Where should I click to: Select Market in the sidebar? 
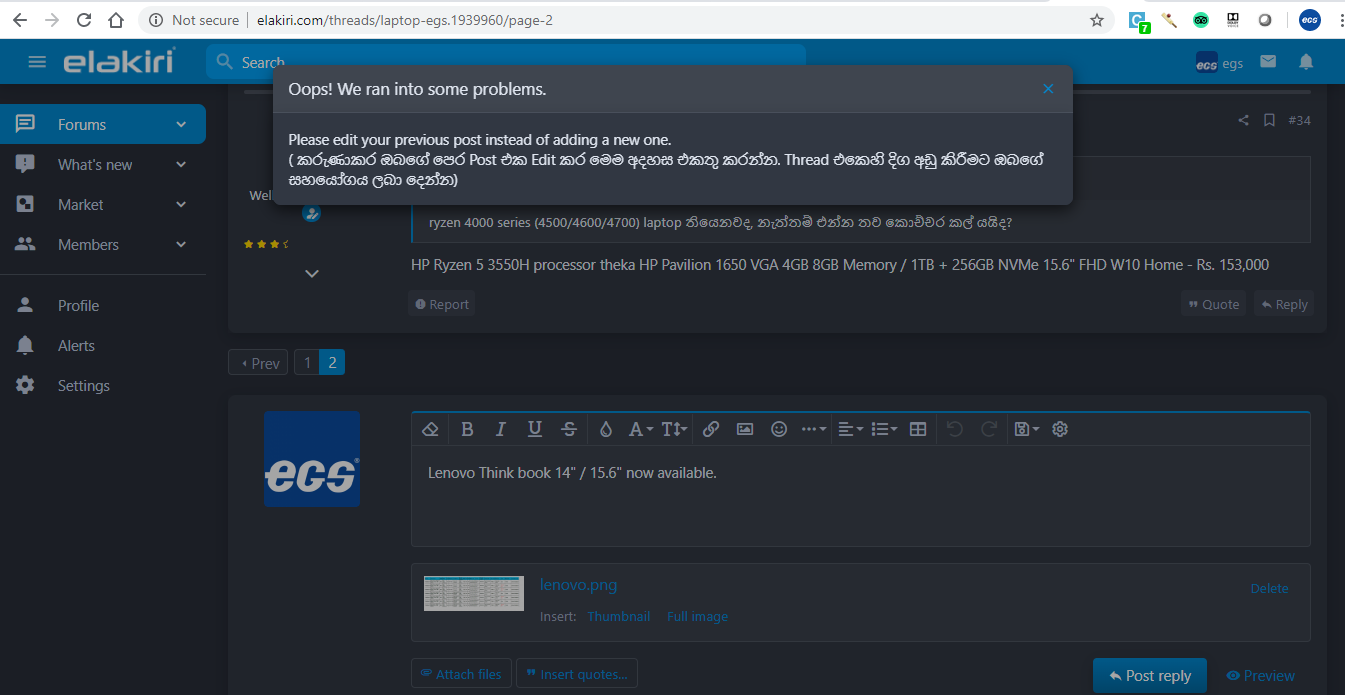click(x=80, y=205)
